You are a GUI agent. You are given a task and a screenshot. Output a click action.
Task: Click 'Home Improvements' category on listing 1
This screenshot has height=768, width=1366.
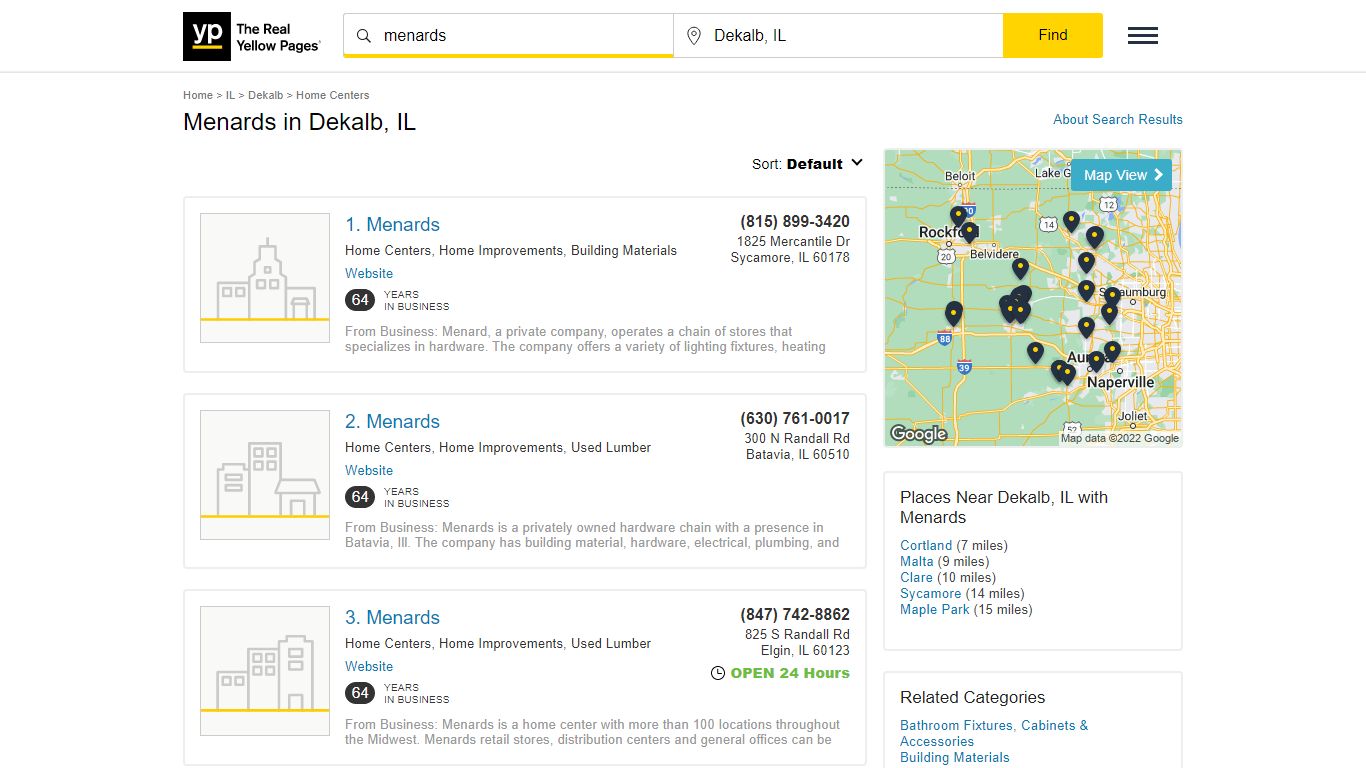coord(501,250)
